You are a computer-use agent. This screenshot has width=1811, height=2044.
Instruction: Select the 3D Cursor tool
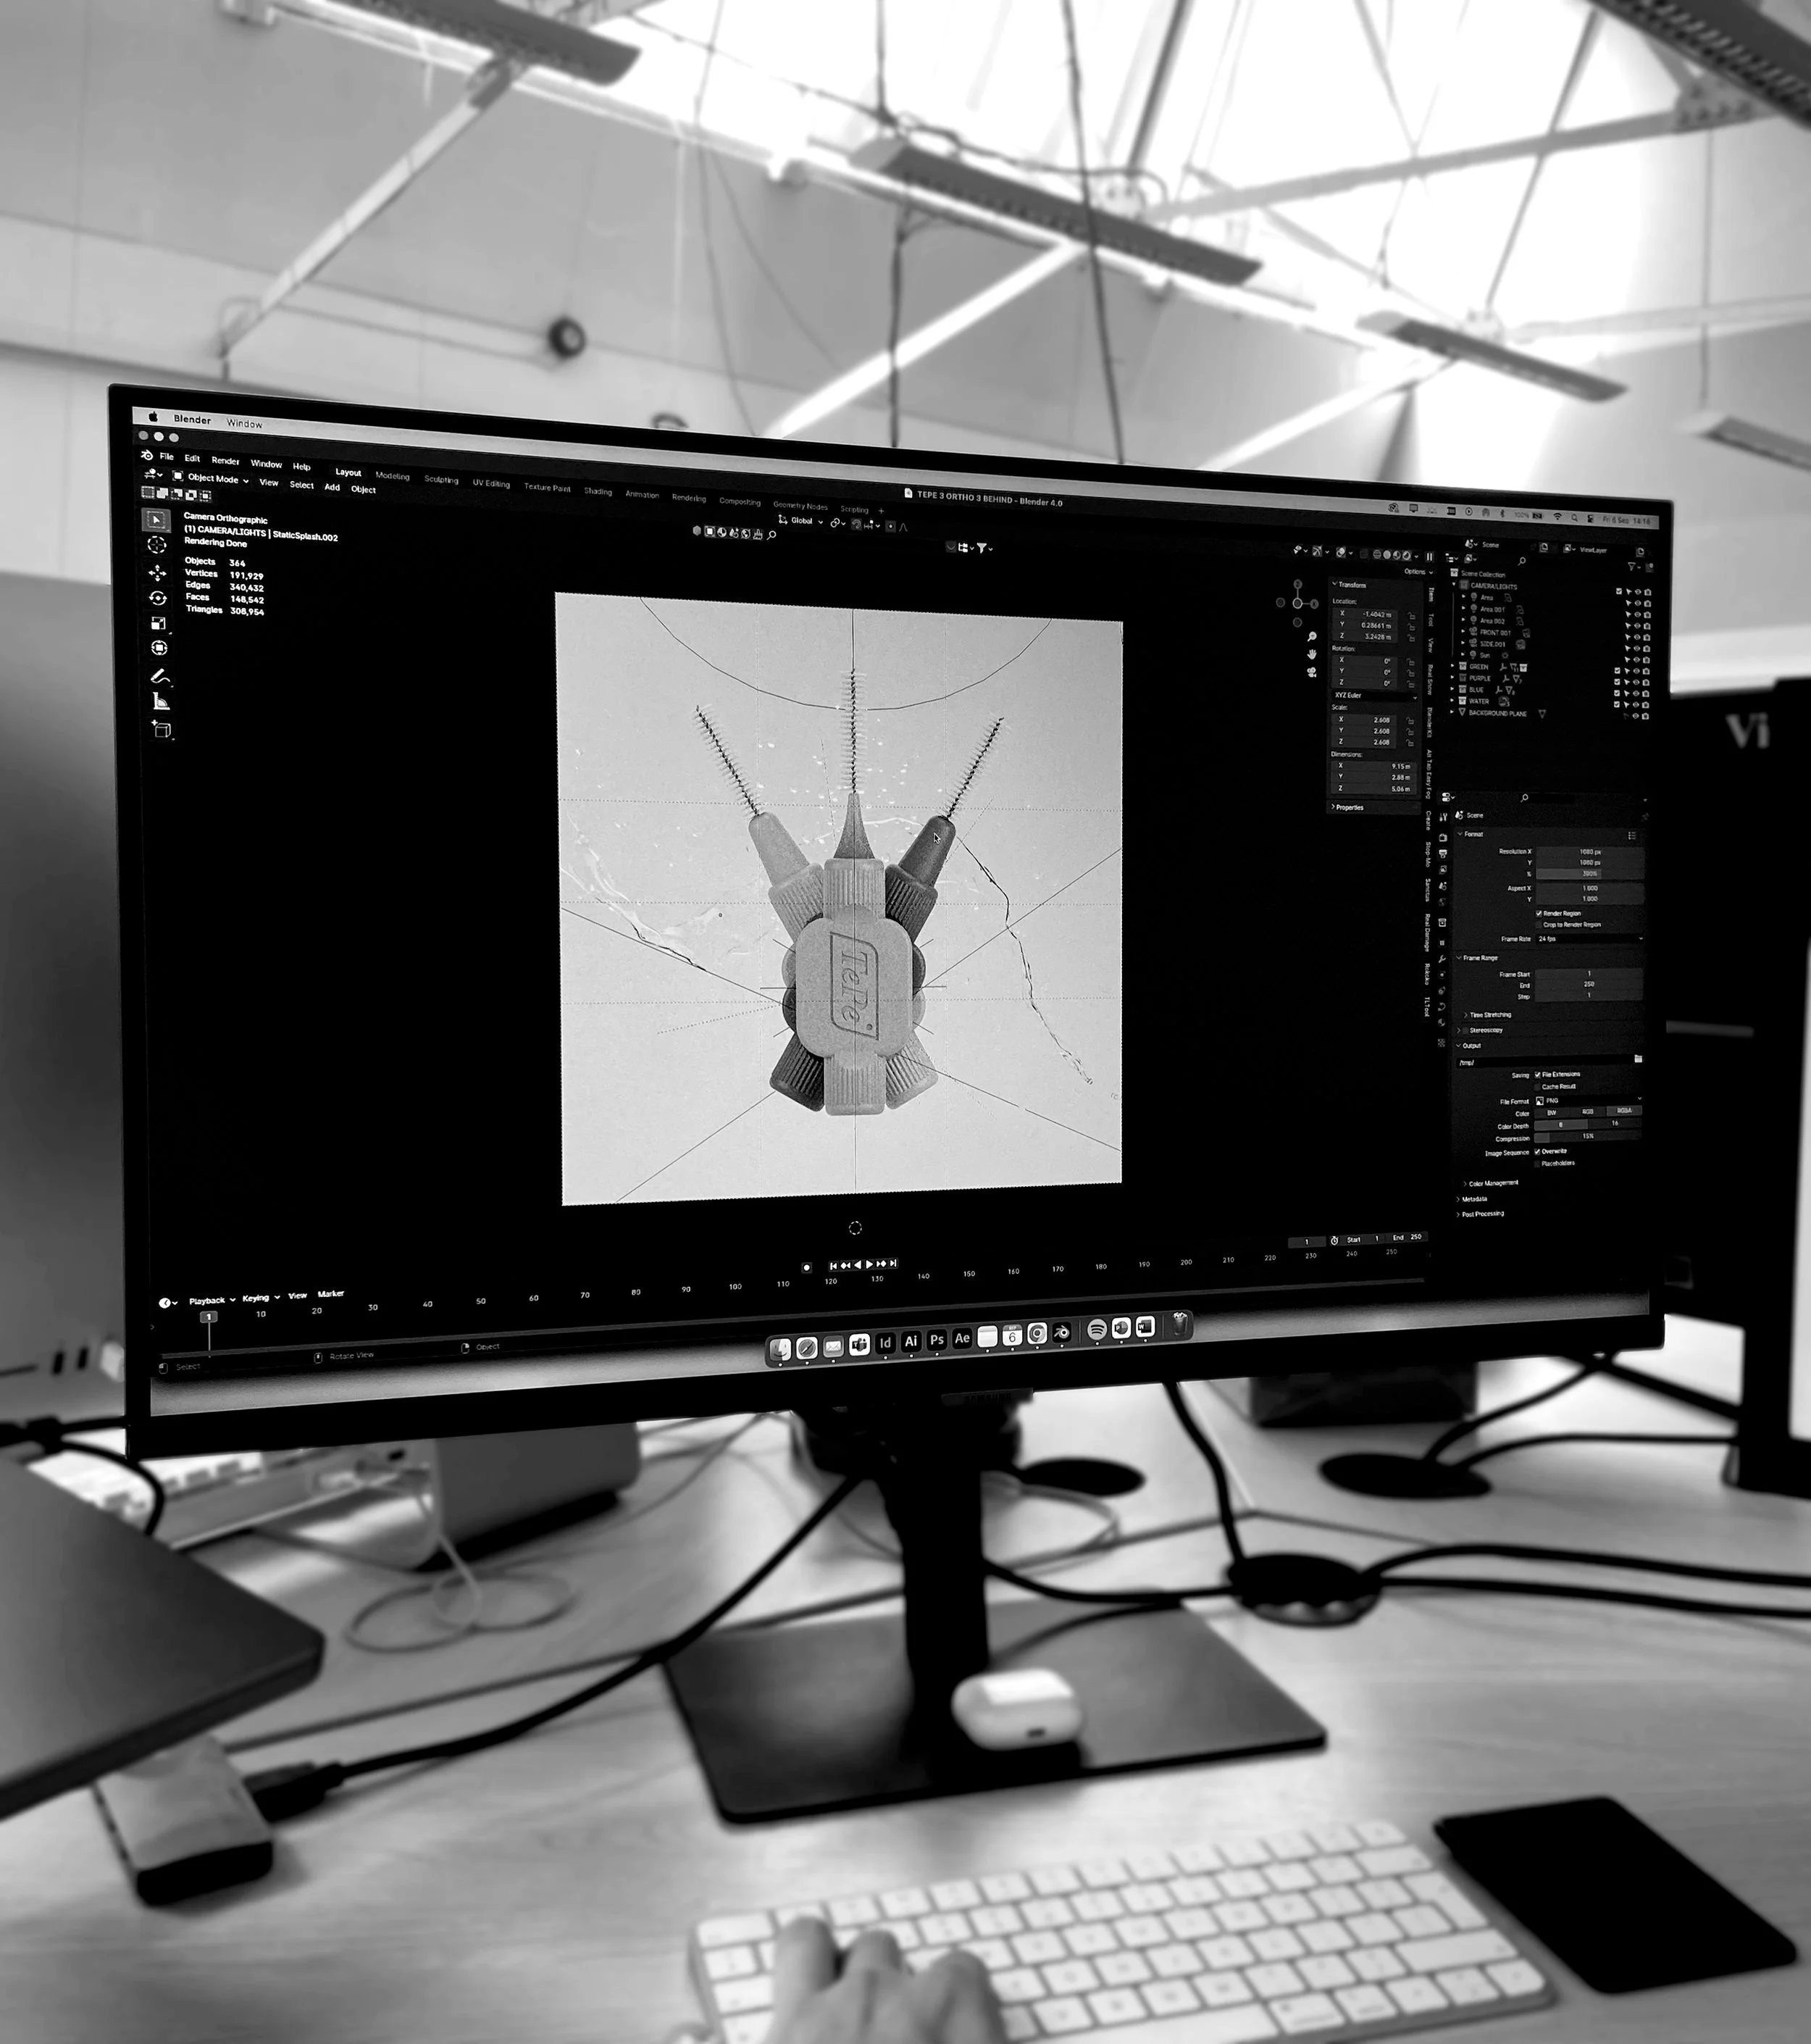coord(157,545)
